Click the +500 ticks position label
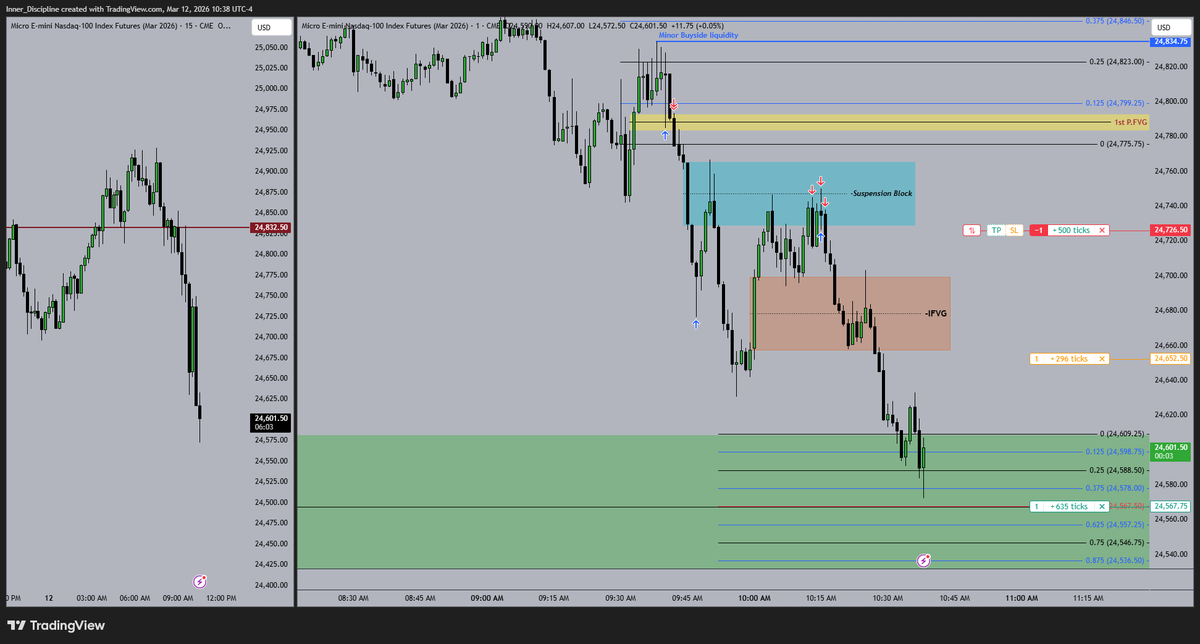The height and width of the screenshot is (644, 1200). point(1072,230)
